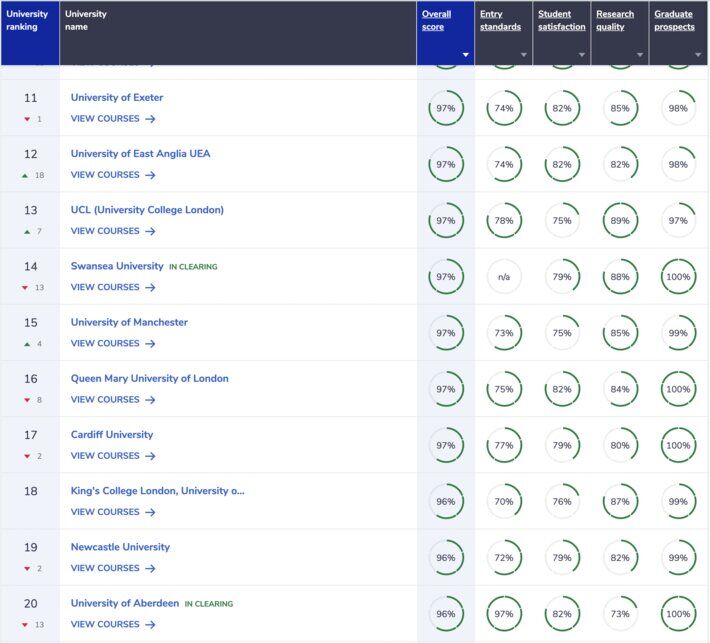Viewport: 710px width, 643px height.
Task: Click University of Aberdeen's 97% entry standards circle
Action: pos(504,613)
